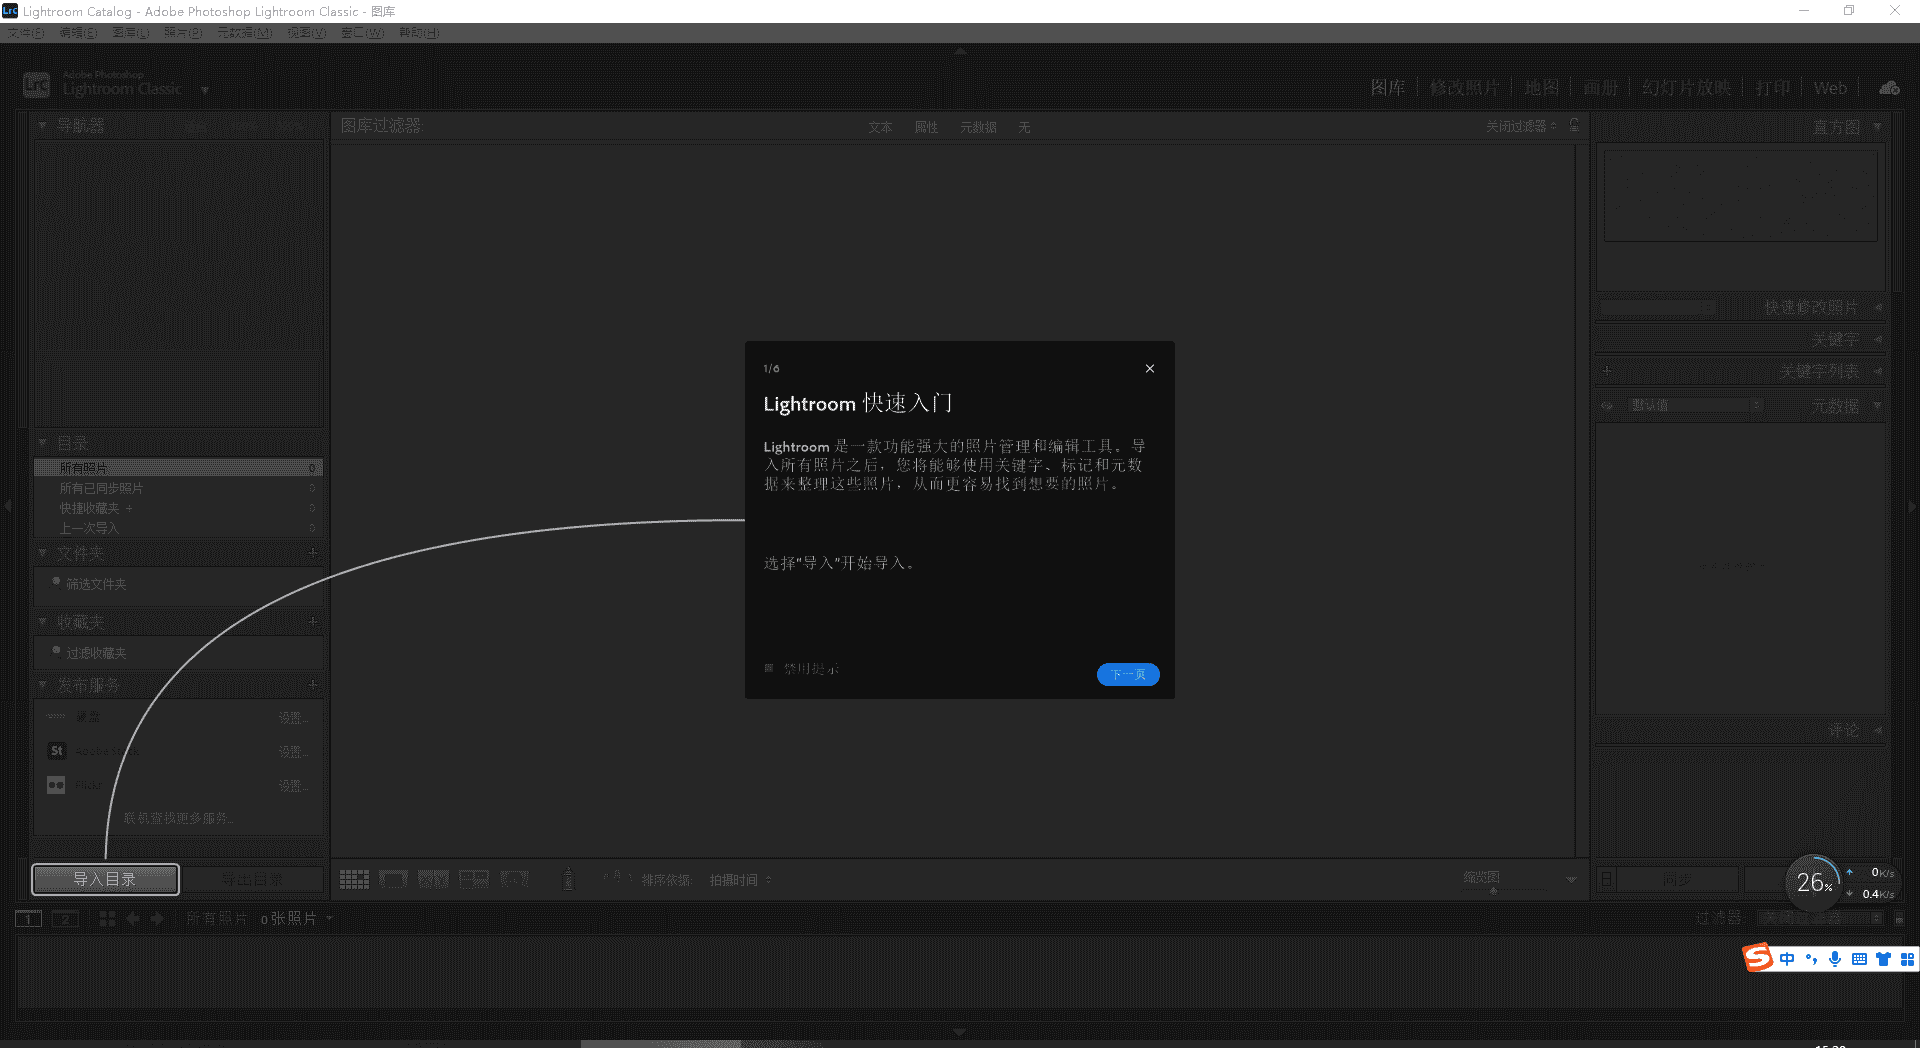Collapse the 目录 panel
The height and width of the screenshot is (1048, 1920).
pyautogui.click(x=43, y=443)
